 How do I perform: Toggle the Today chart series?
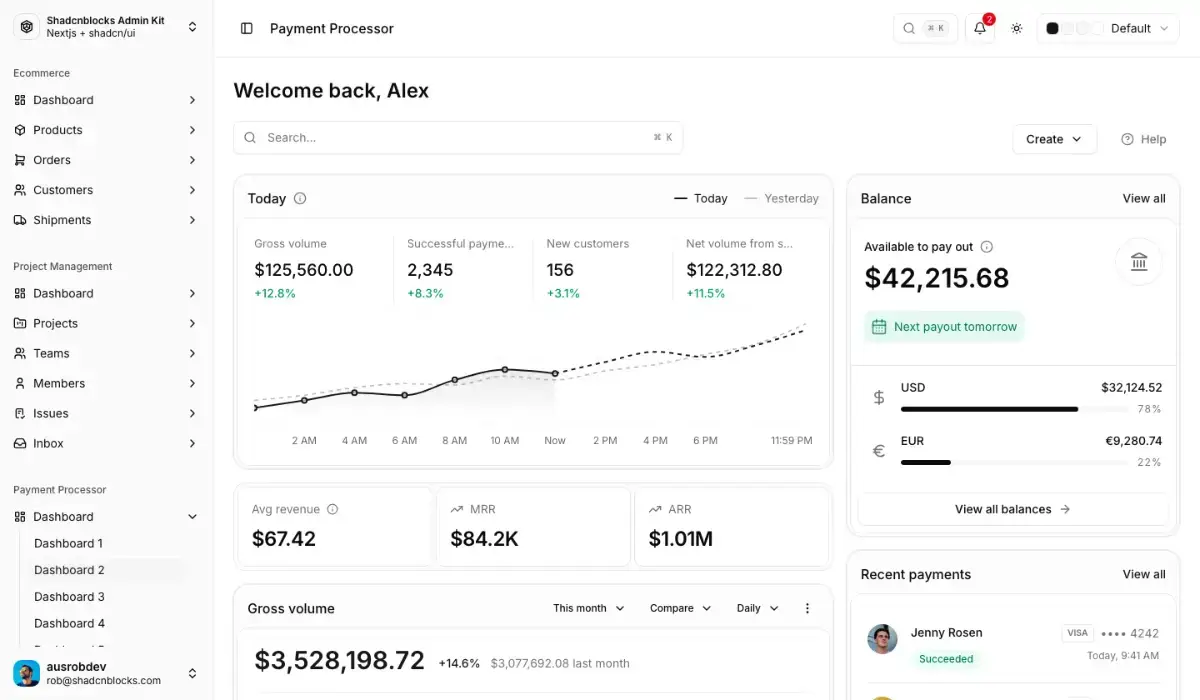coord(701,198)
